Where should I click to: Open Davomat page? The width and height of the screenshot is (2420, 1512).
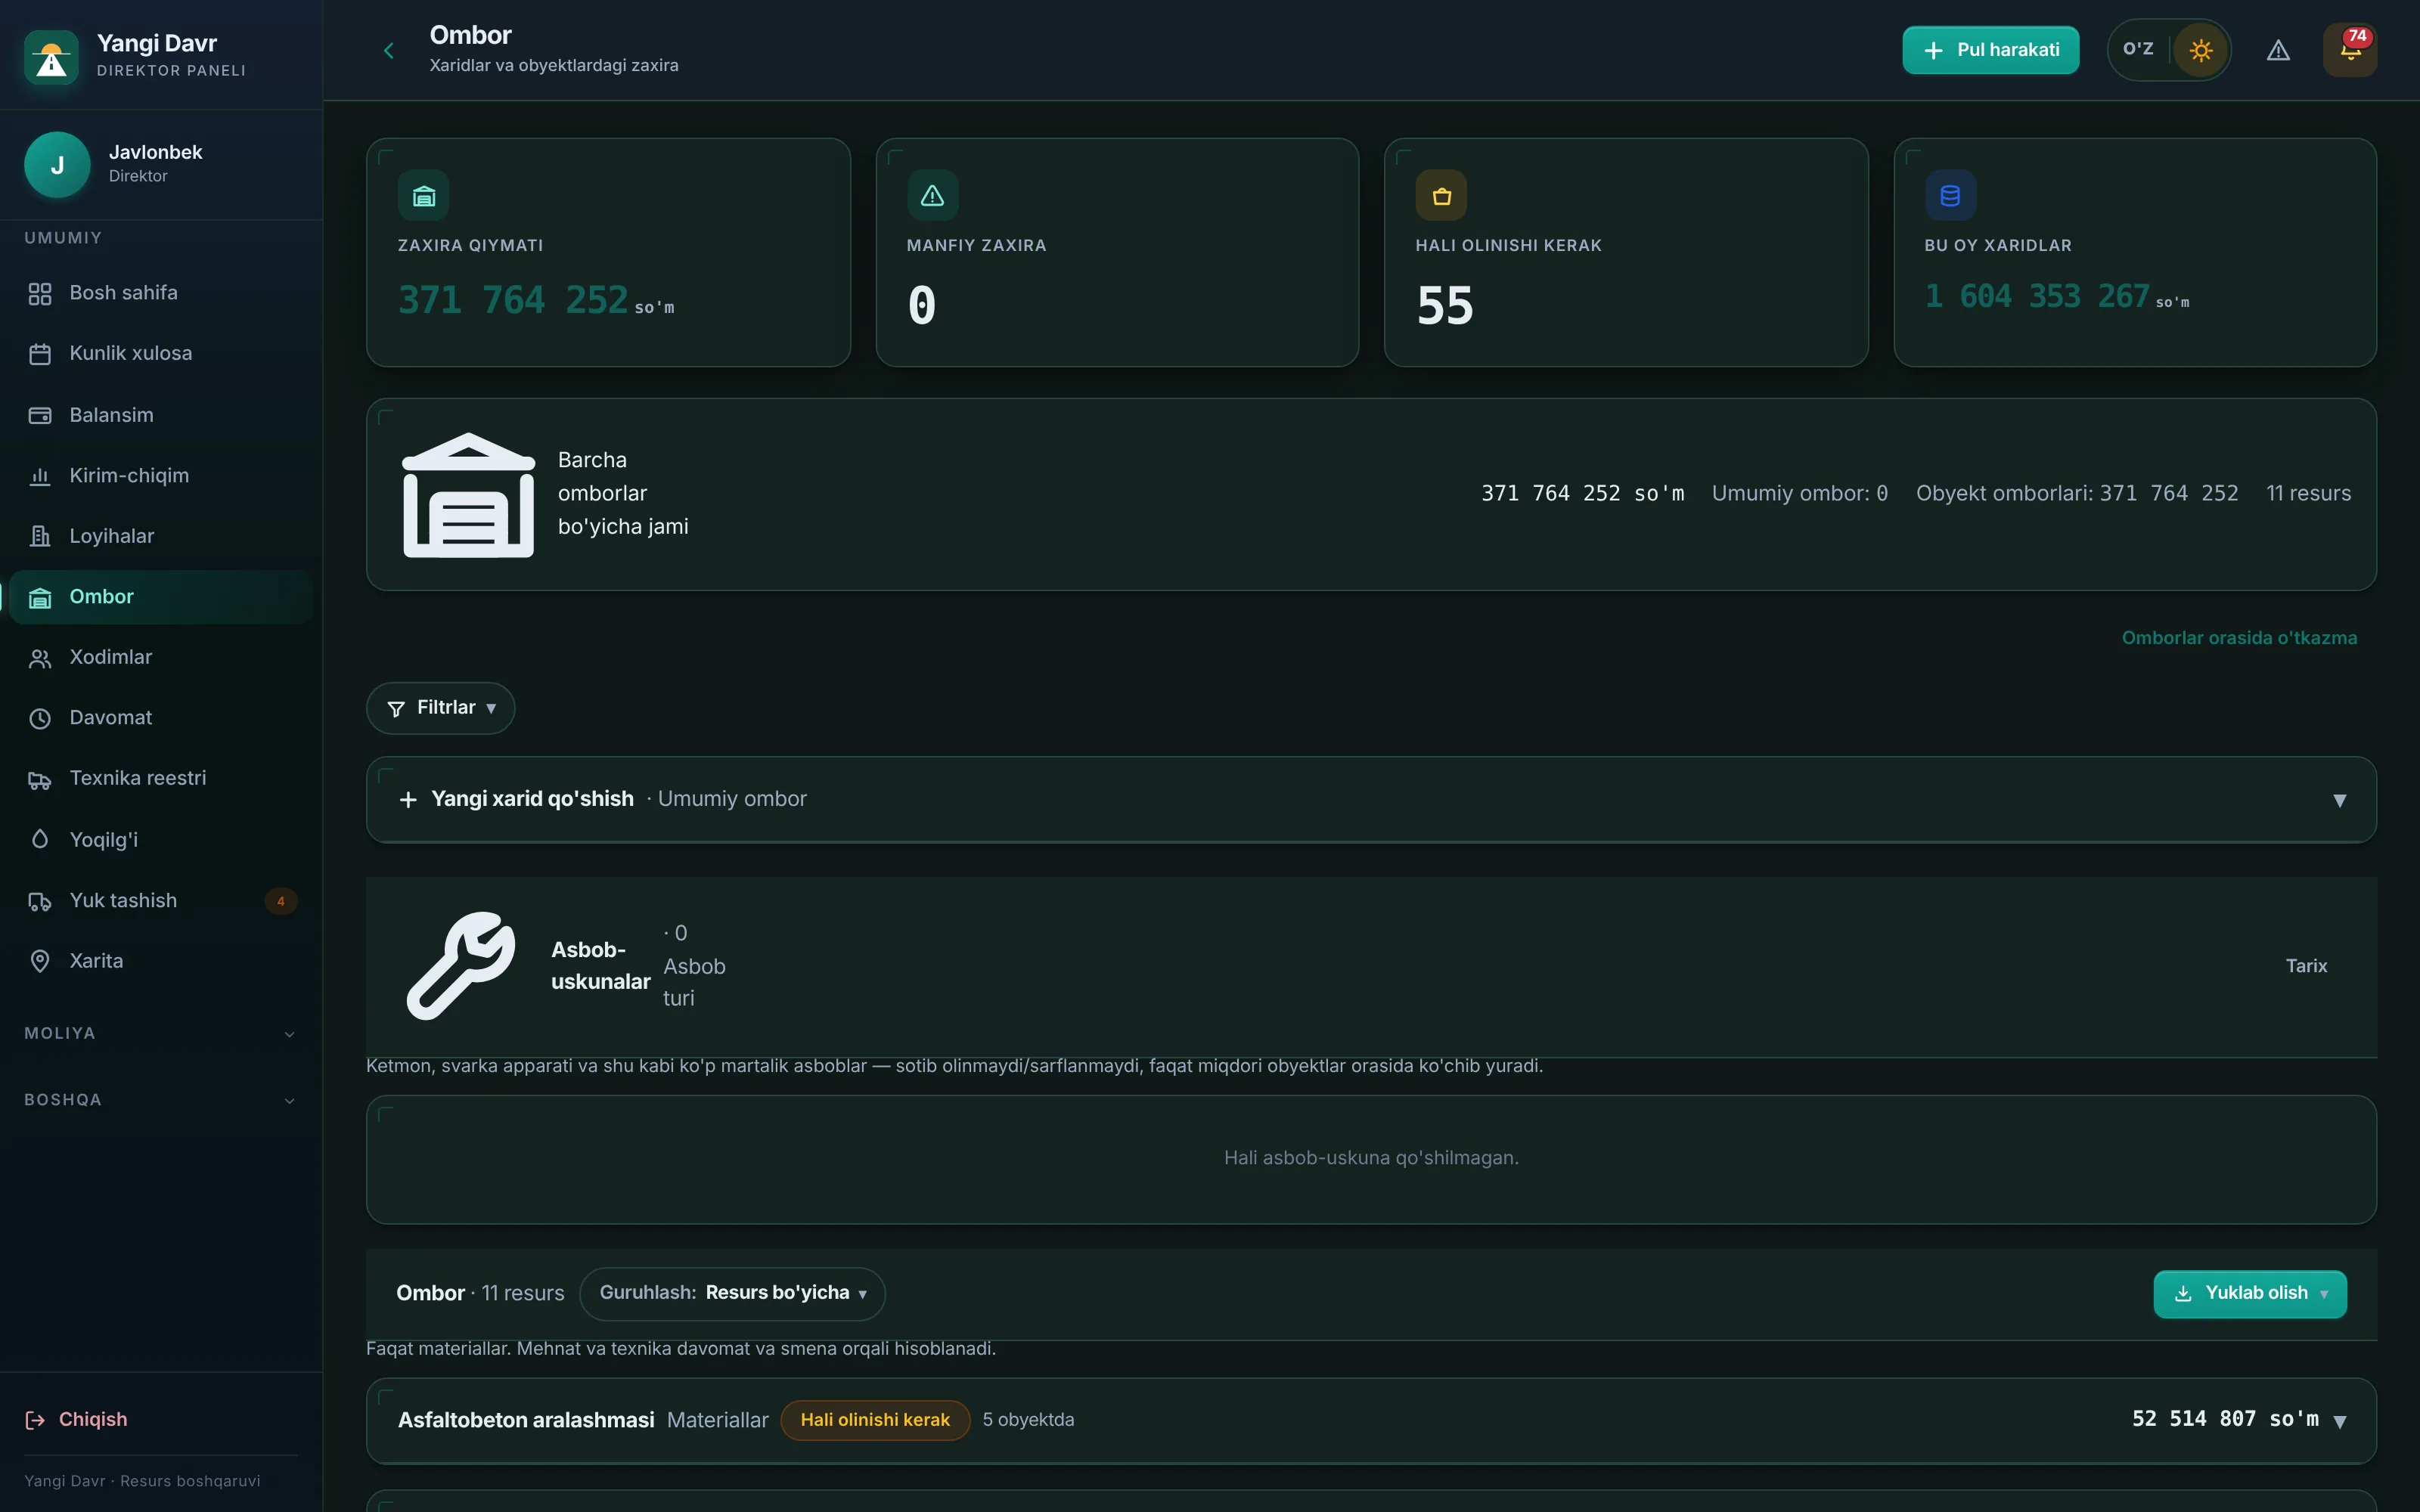[161, 718]
